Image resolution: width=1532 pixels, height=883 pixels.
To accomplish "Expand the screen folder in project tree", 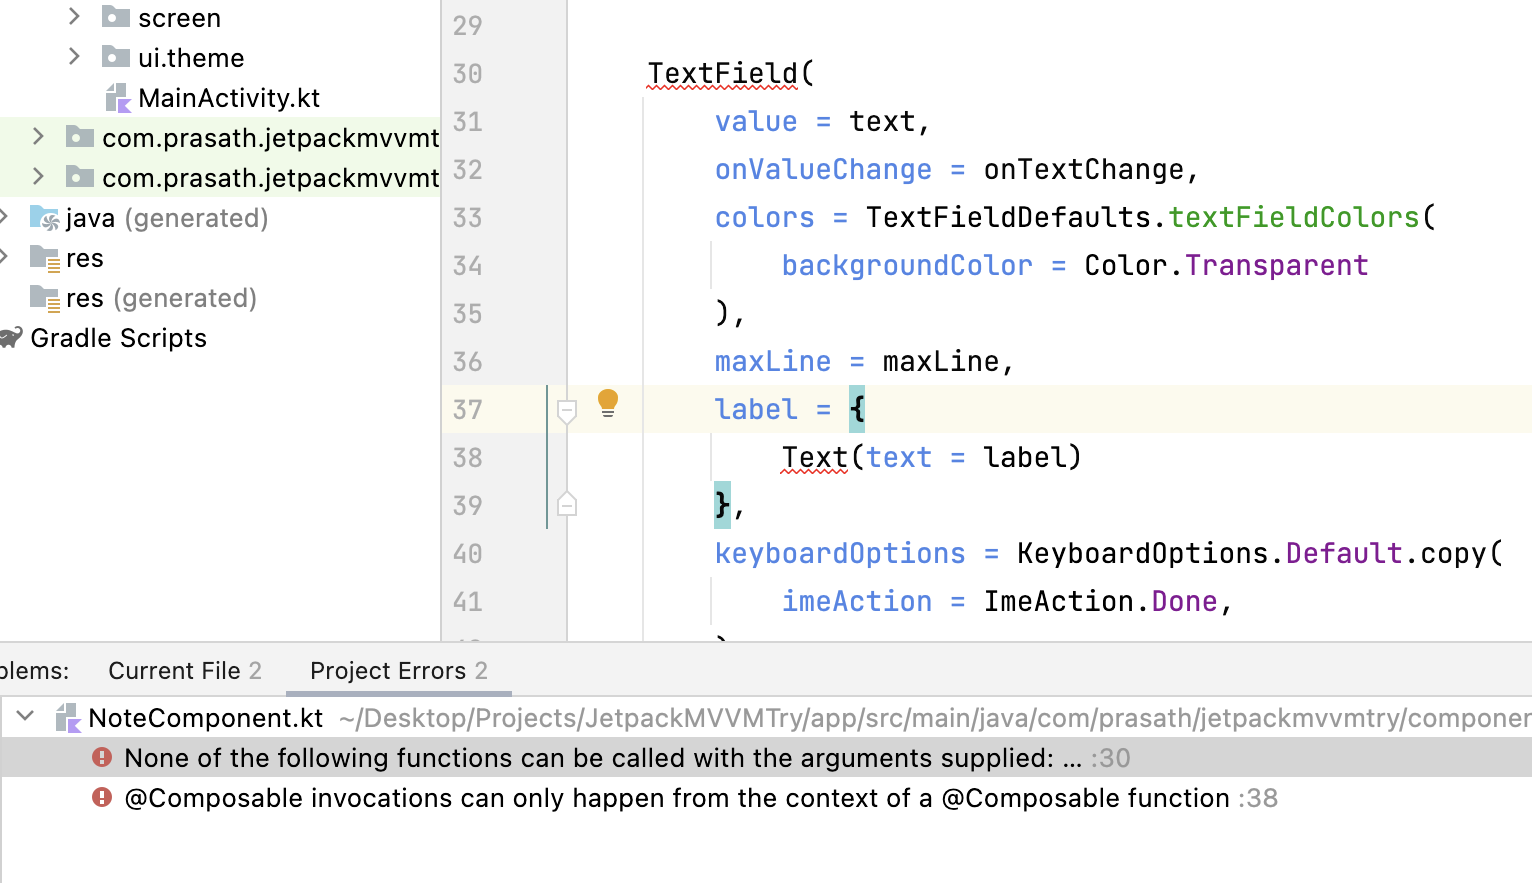I will point(74,16).
